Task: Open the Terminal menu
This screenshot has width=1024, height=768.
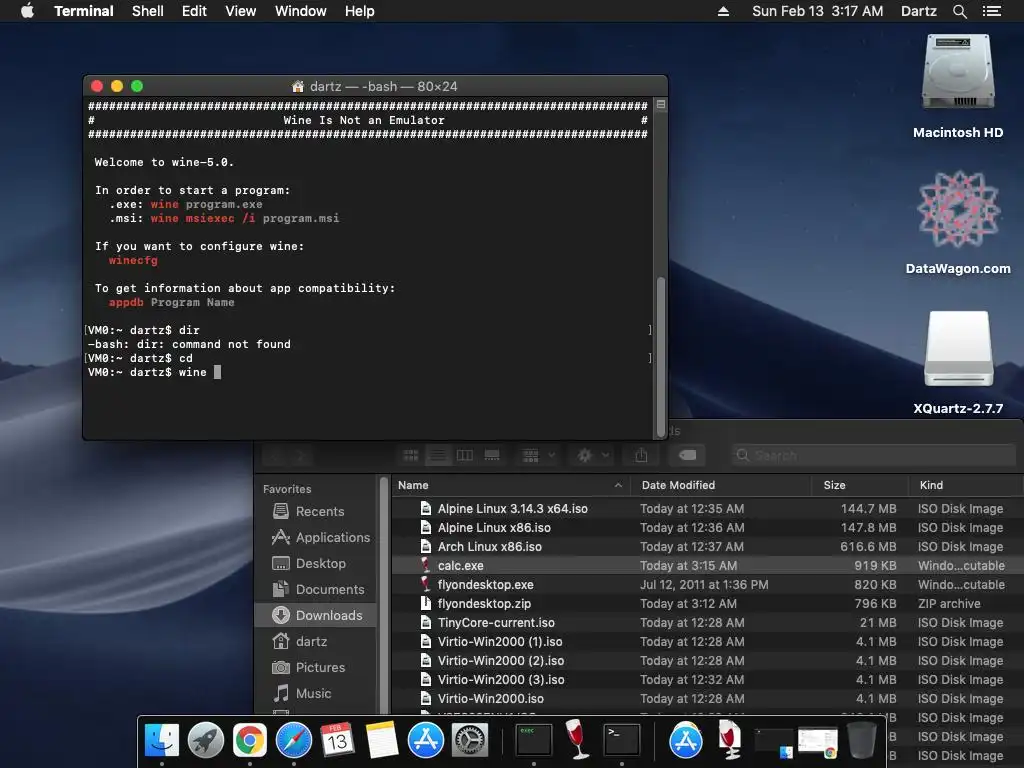Action: [84, 11]
